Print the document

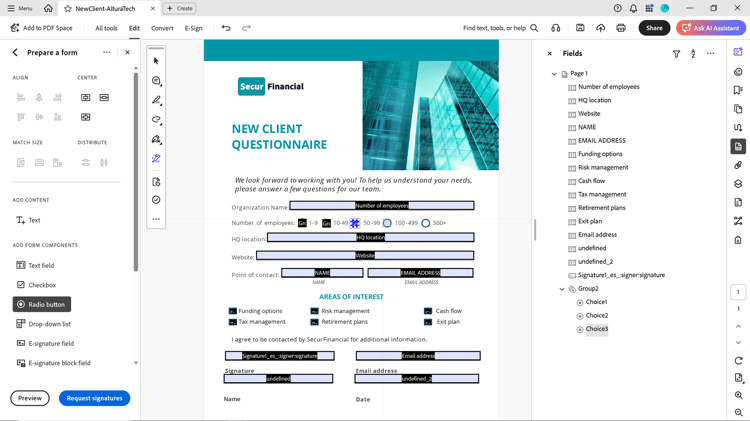tap(621, 28)
